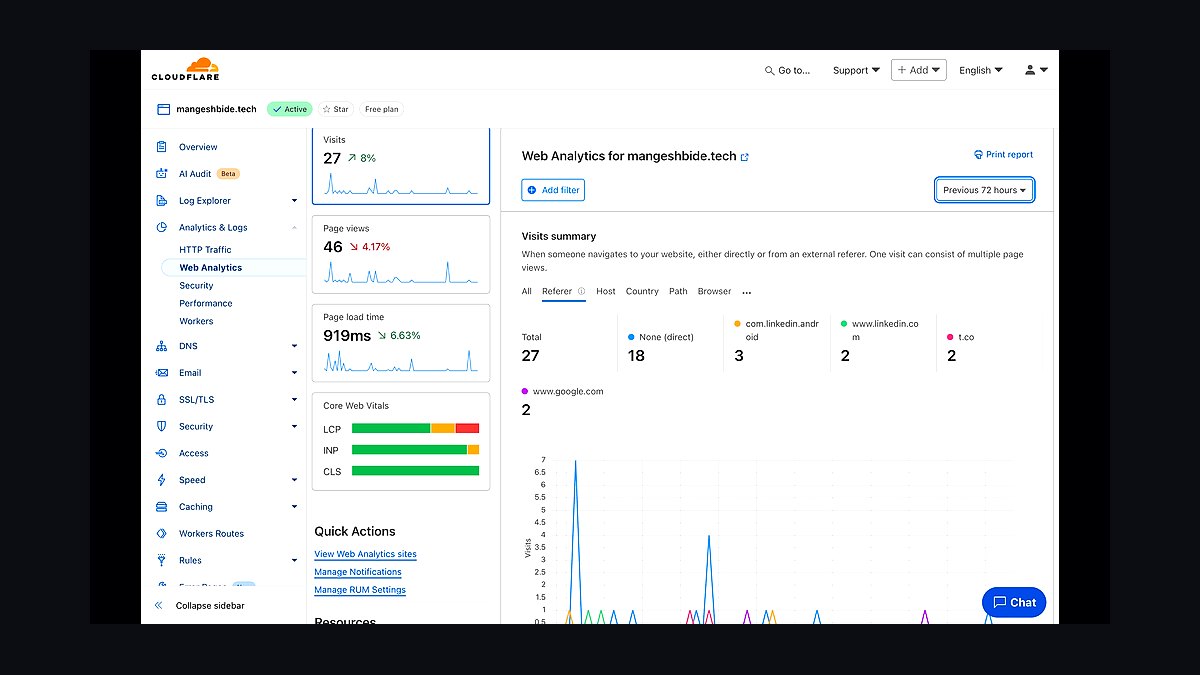This screenshot has height=675, width=1200.
Task: Click the INP Core Web Vitals bar
Action: tap(415, 450)
